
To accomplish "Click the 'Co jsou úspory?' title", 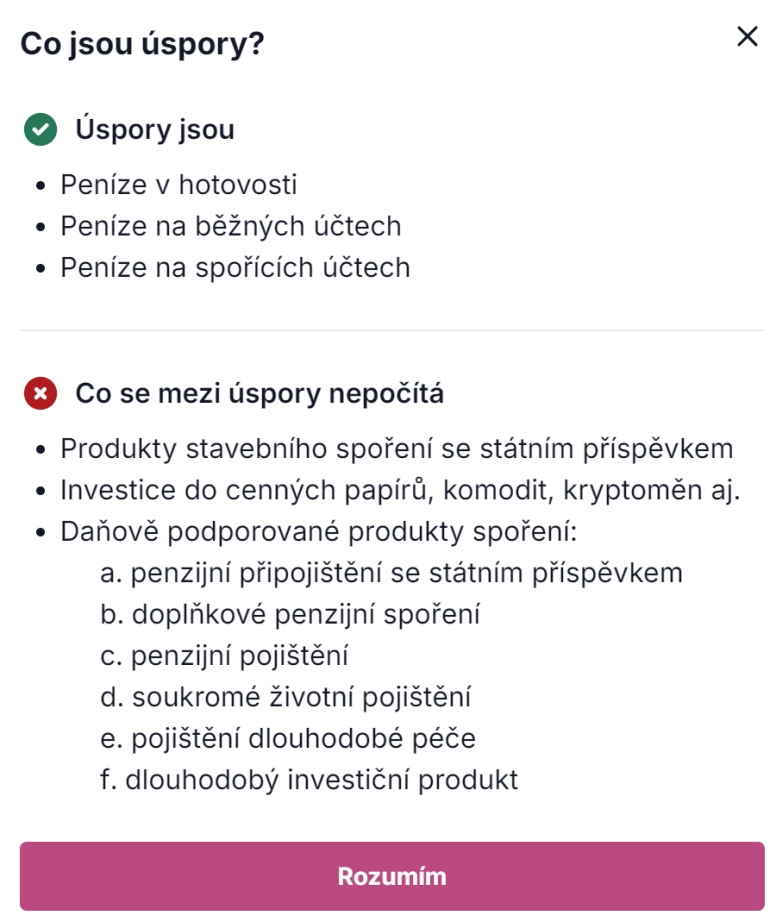I will coord(142,44).
